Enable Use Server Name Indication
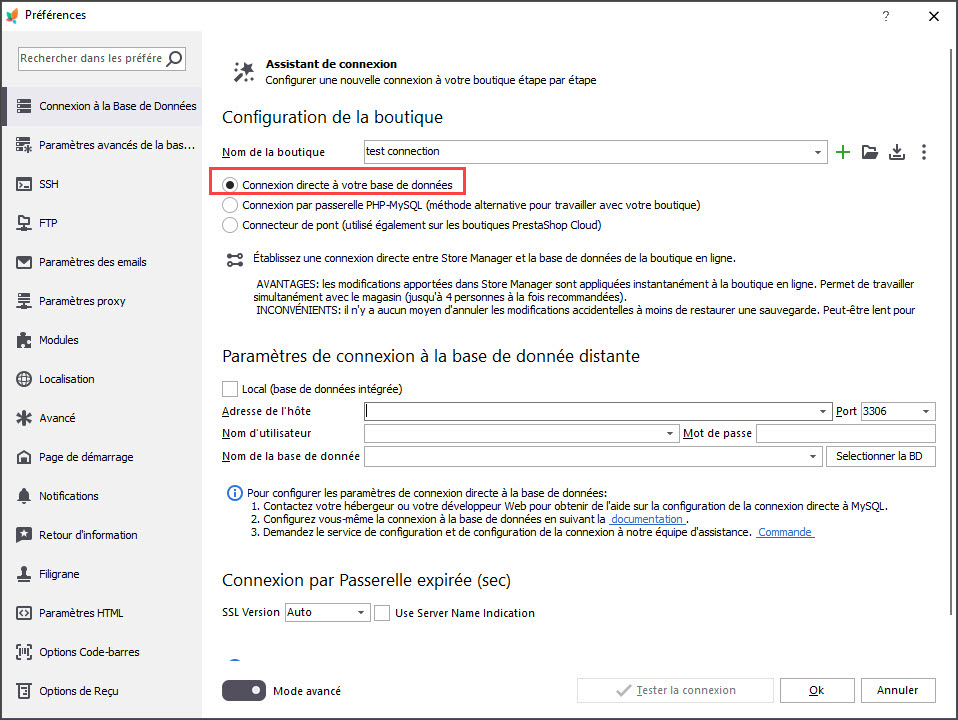The image size is (958, 720). (382, 613)
